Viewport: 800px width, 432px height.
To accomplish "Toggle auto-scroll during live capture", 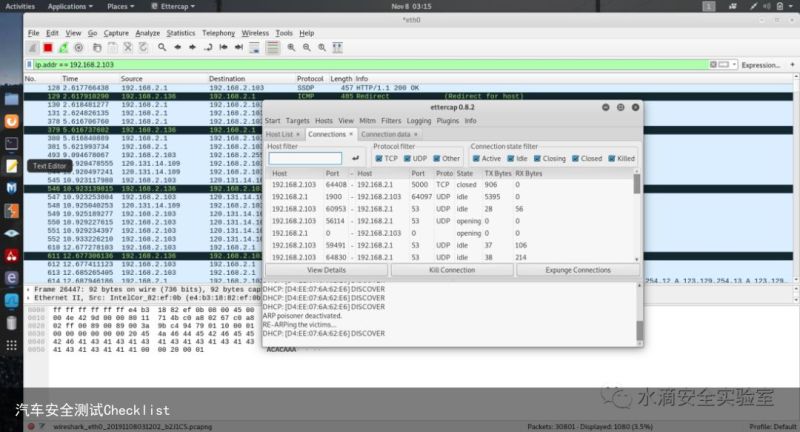I will [254, 48].
